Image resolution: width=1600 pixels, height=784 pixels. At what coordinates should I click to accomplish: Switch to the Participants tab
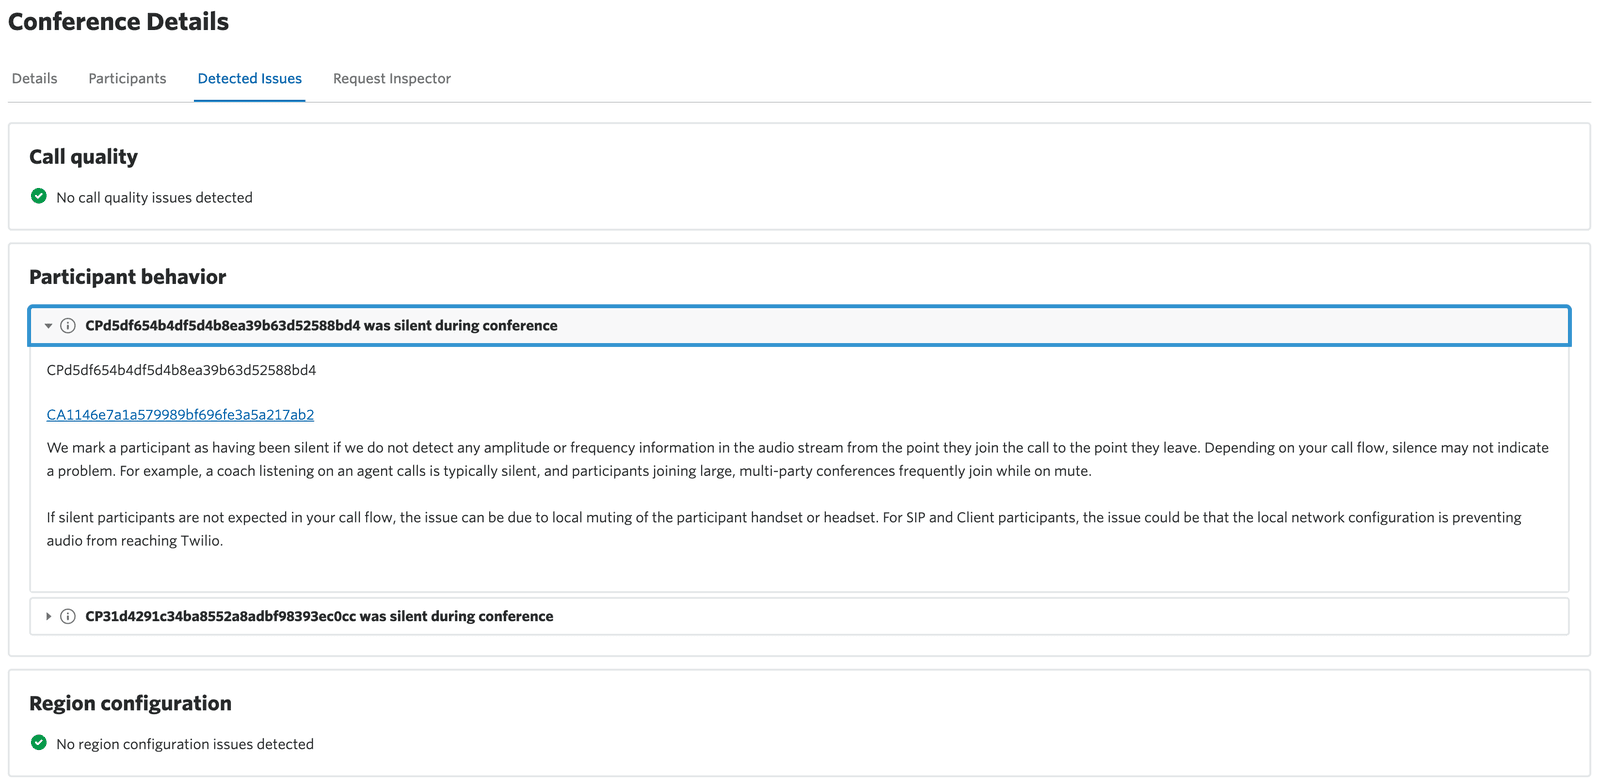click(127, 79)
